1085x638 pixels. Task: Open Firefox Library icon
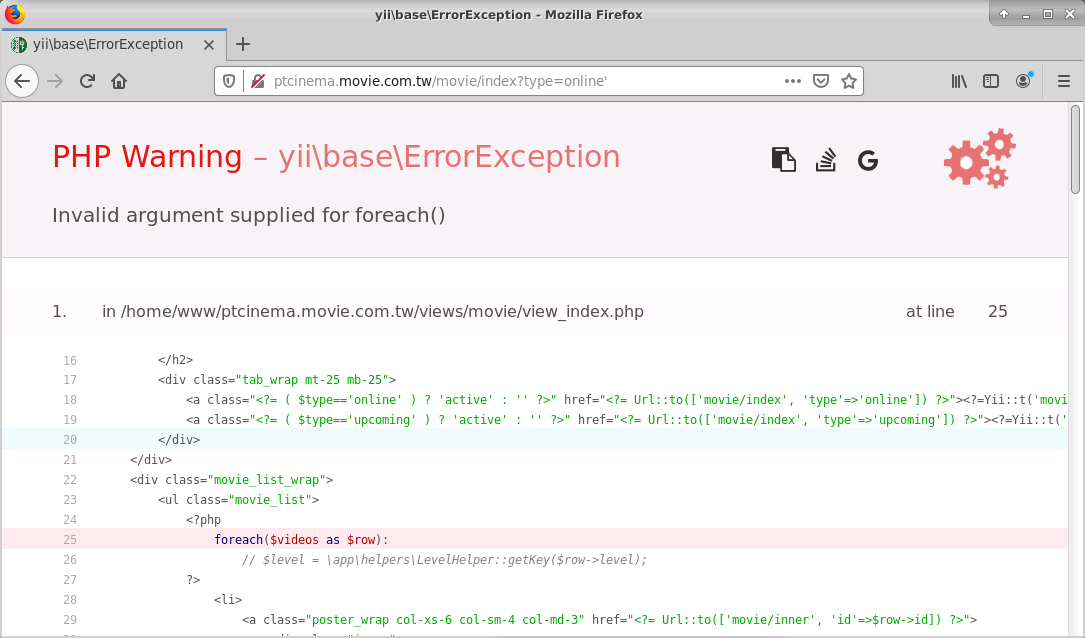pos(959,81)
